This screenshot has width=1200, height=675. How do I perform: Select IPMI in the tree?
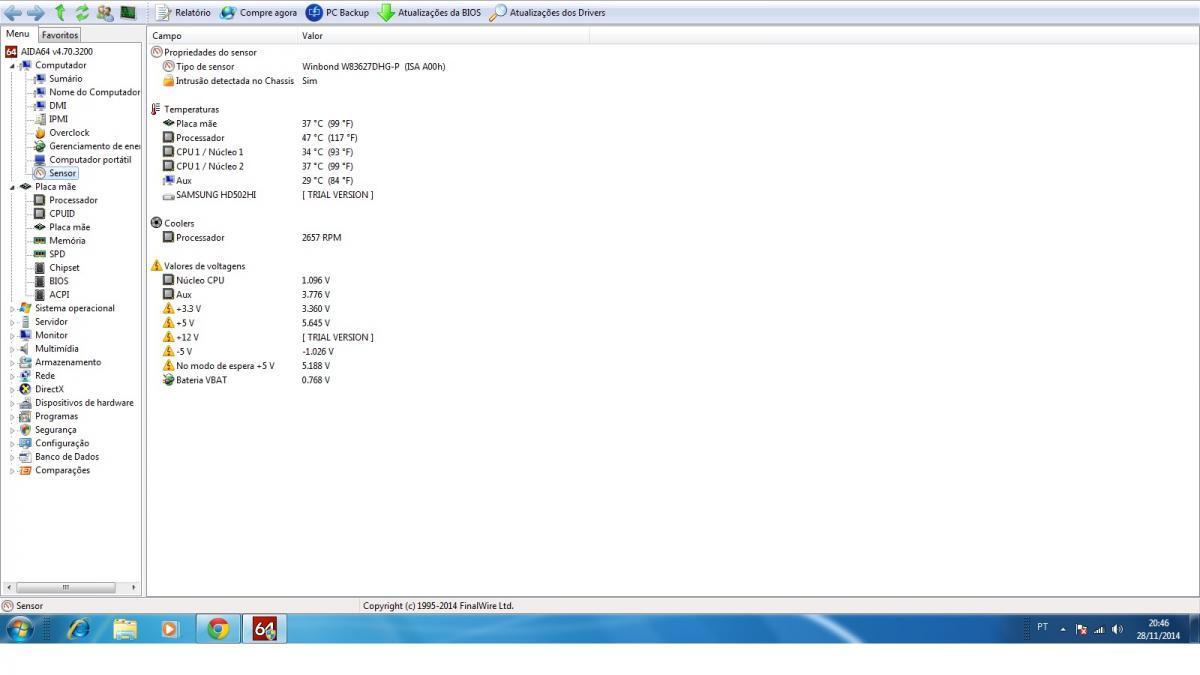click(x=59, y=119)
